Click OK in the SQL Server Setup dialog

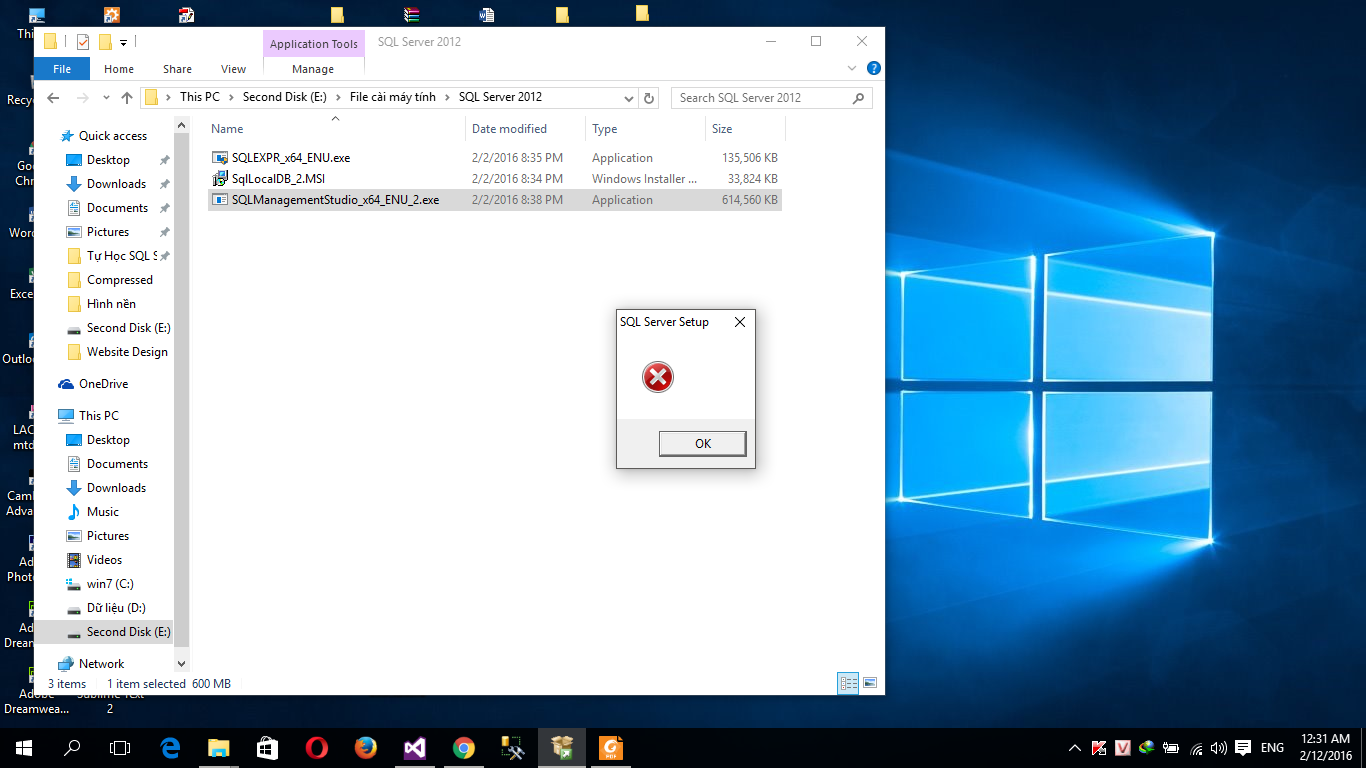(702, 443)
